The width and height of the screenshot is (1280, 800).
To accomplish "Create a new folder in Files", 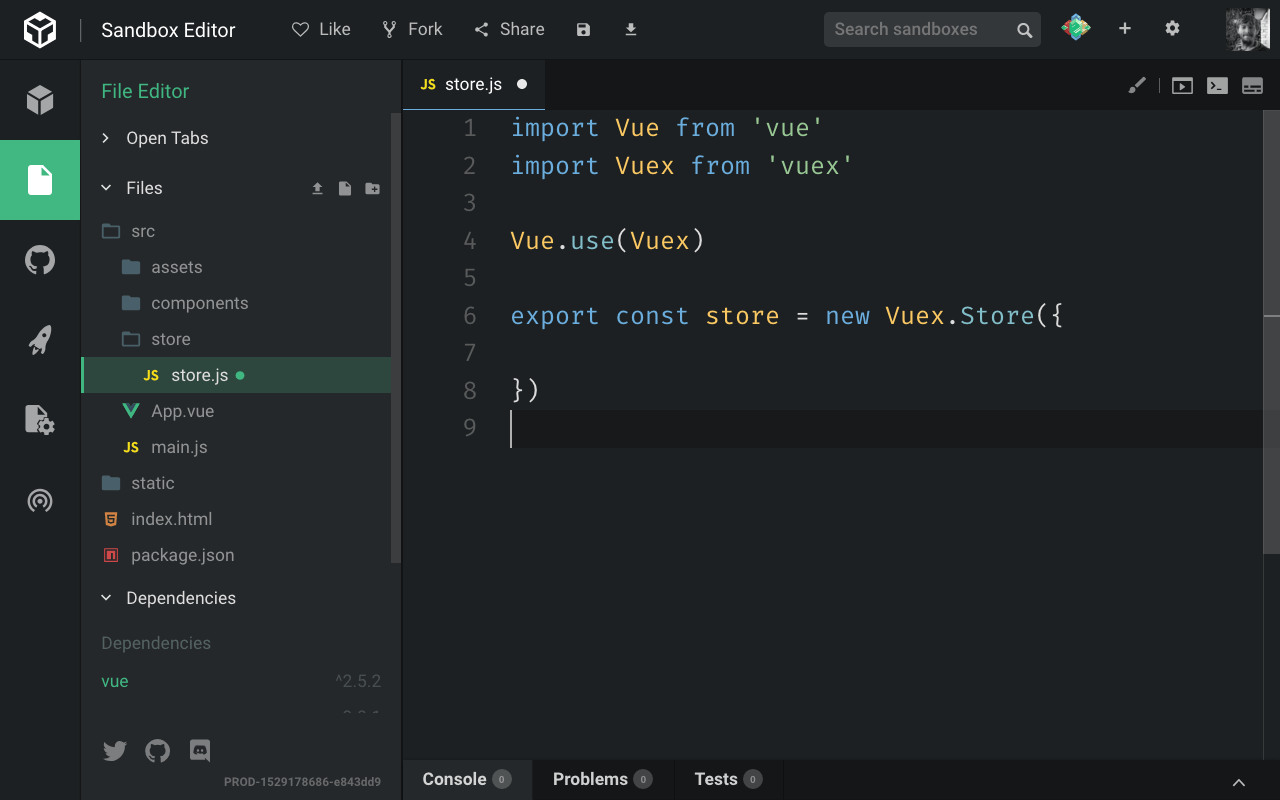I will click(x=371, y=188).
